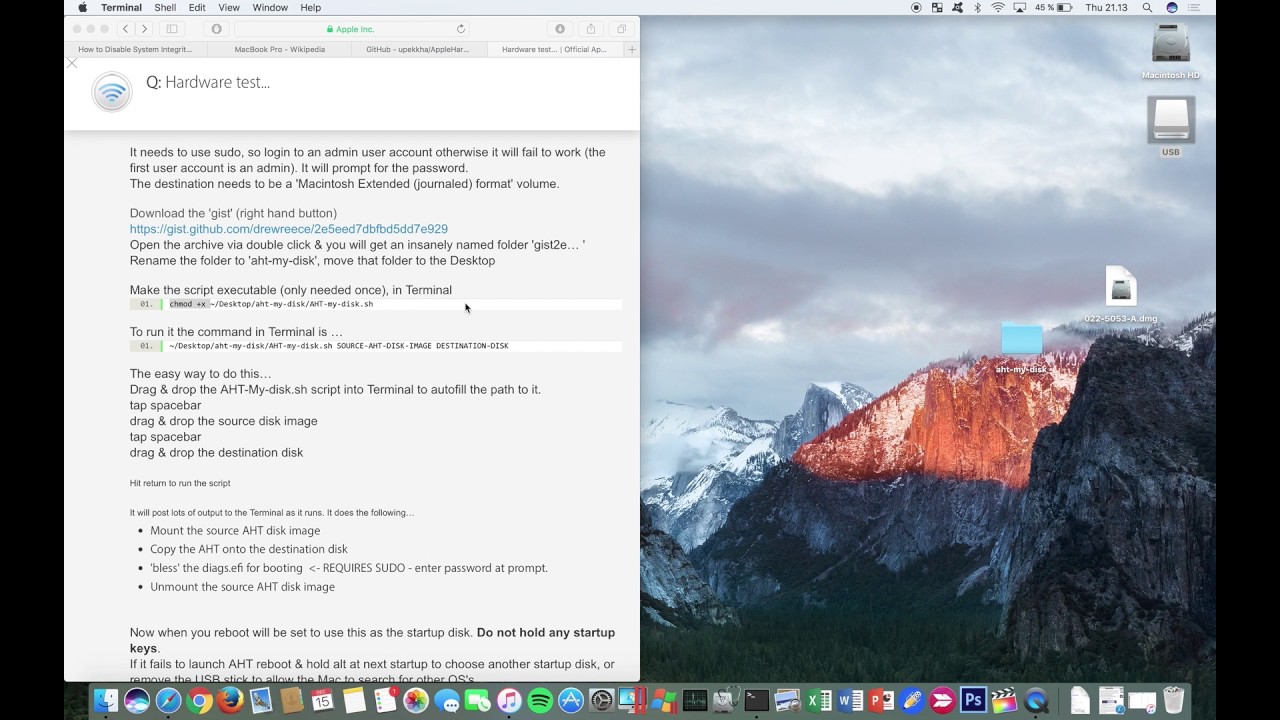Switch to MacBook Pro - Wikipedia tab
The image size is (1280, 720).
279,49
